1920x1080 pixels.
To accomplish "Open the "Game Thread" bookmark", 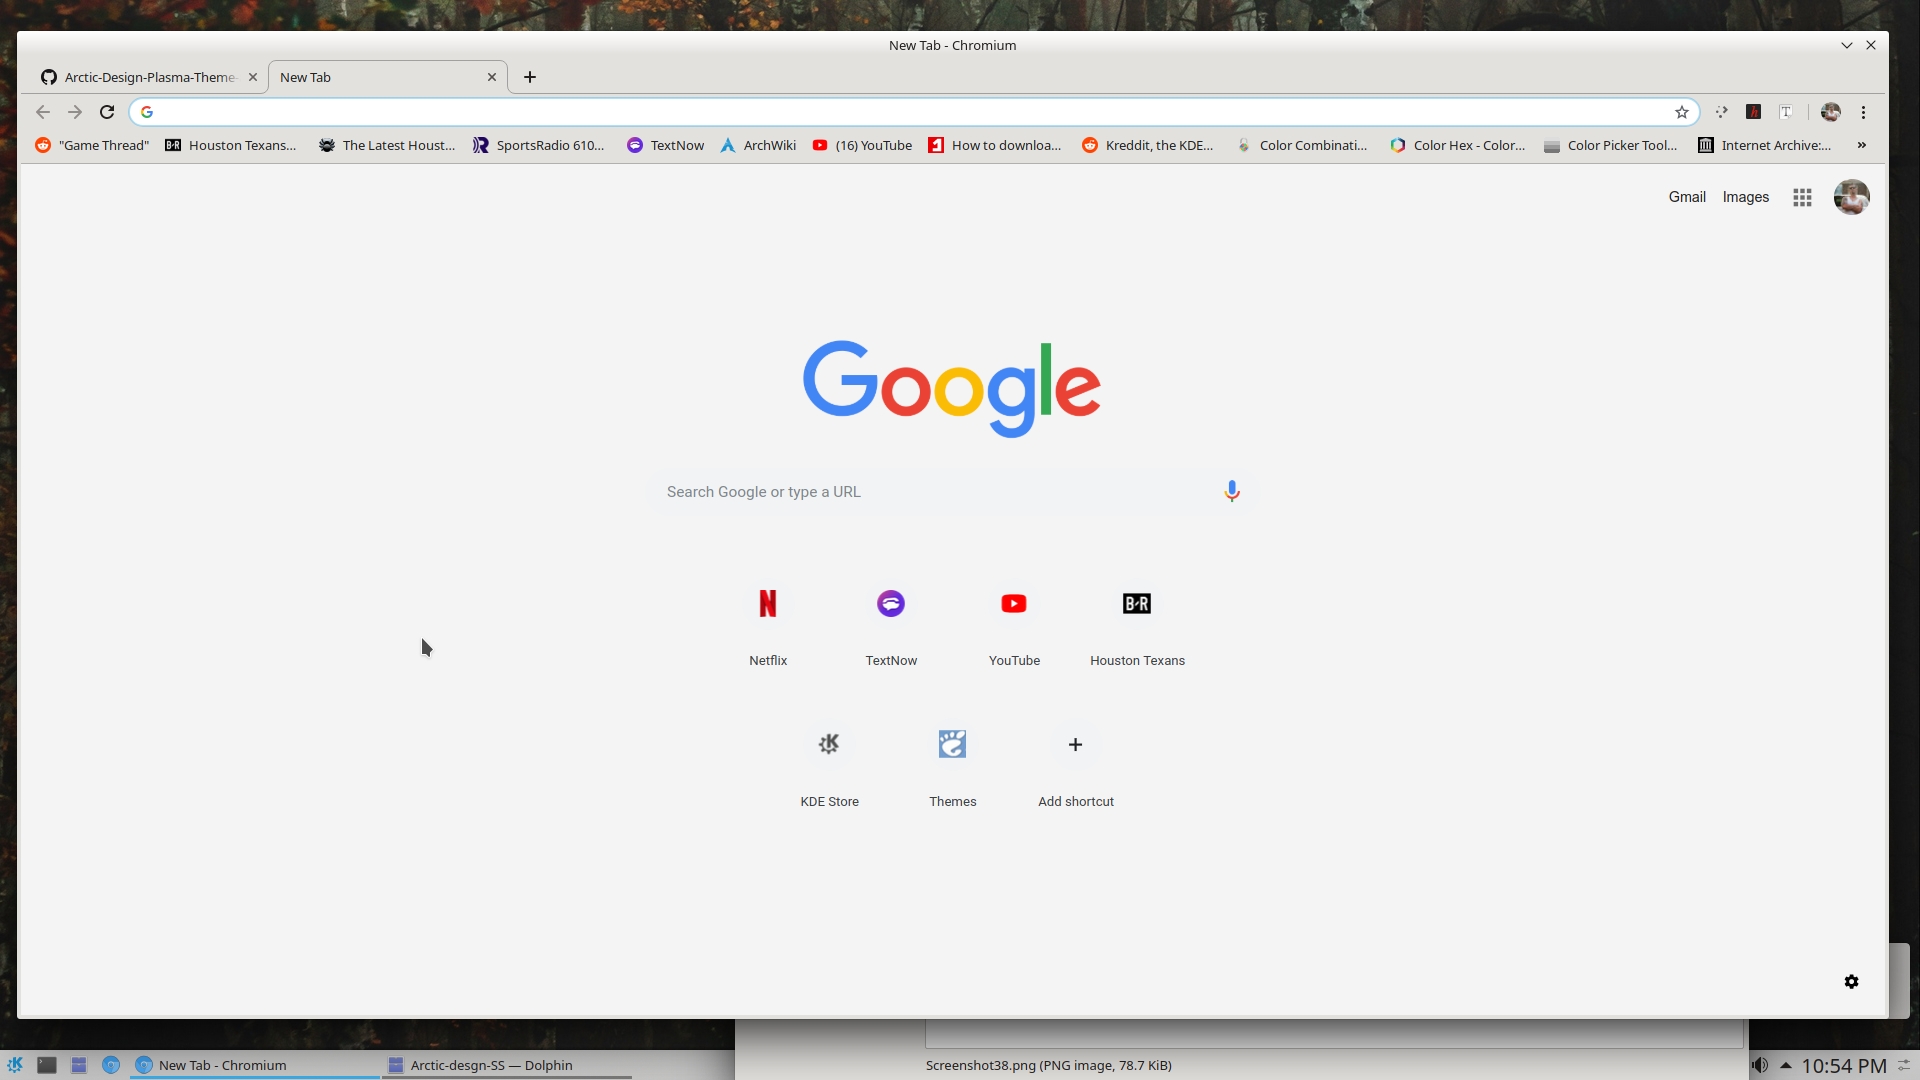I will tap(92, 145).
